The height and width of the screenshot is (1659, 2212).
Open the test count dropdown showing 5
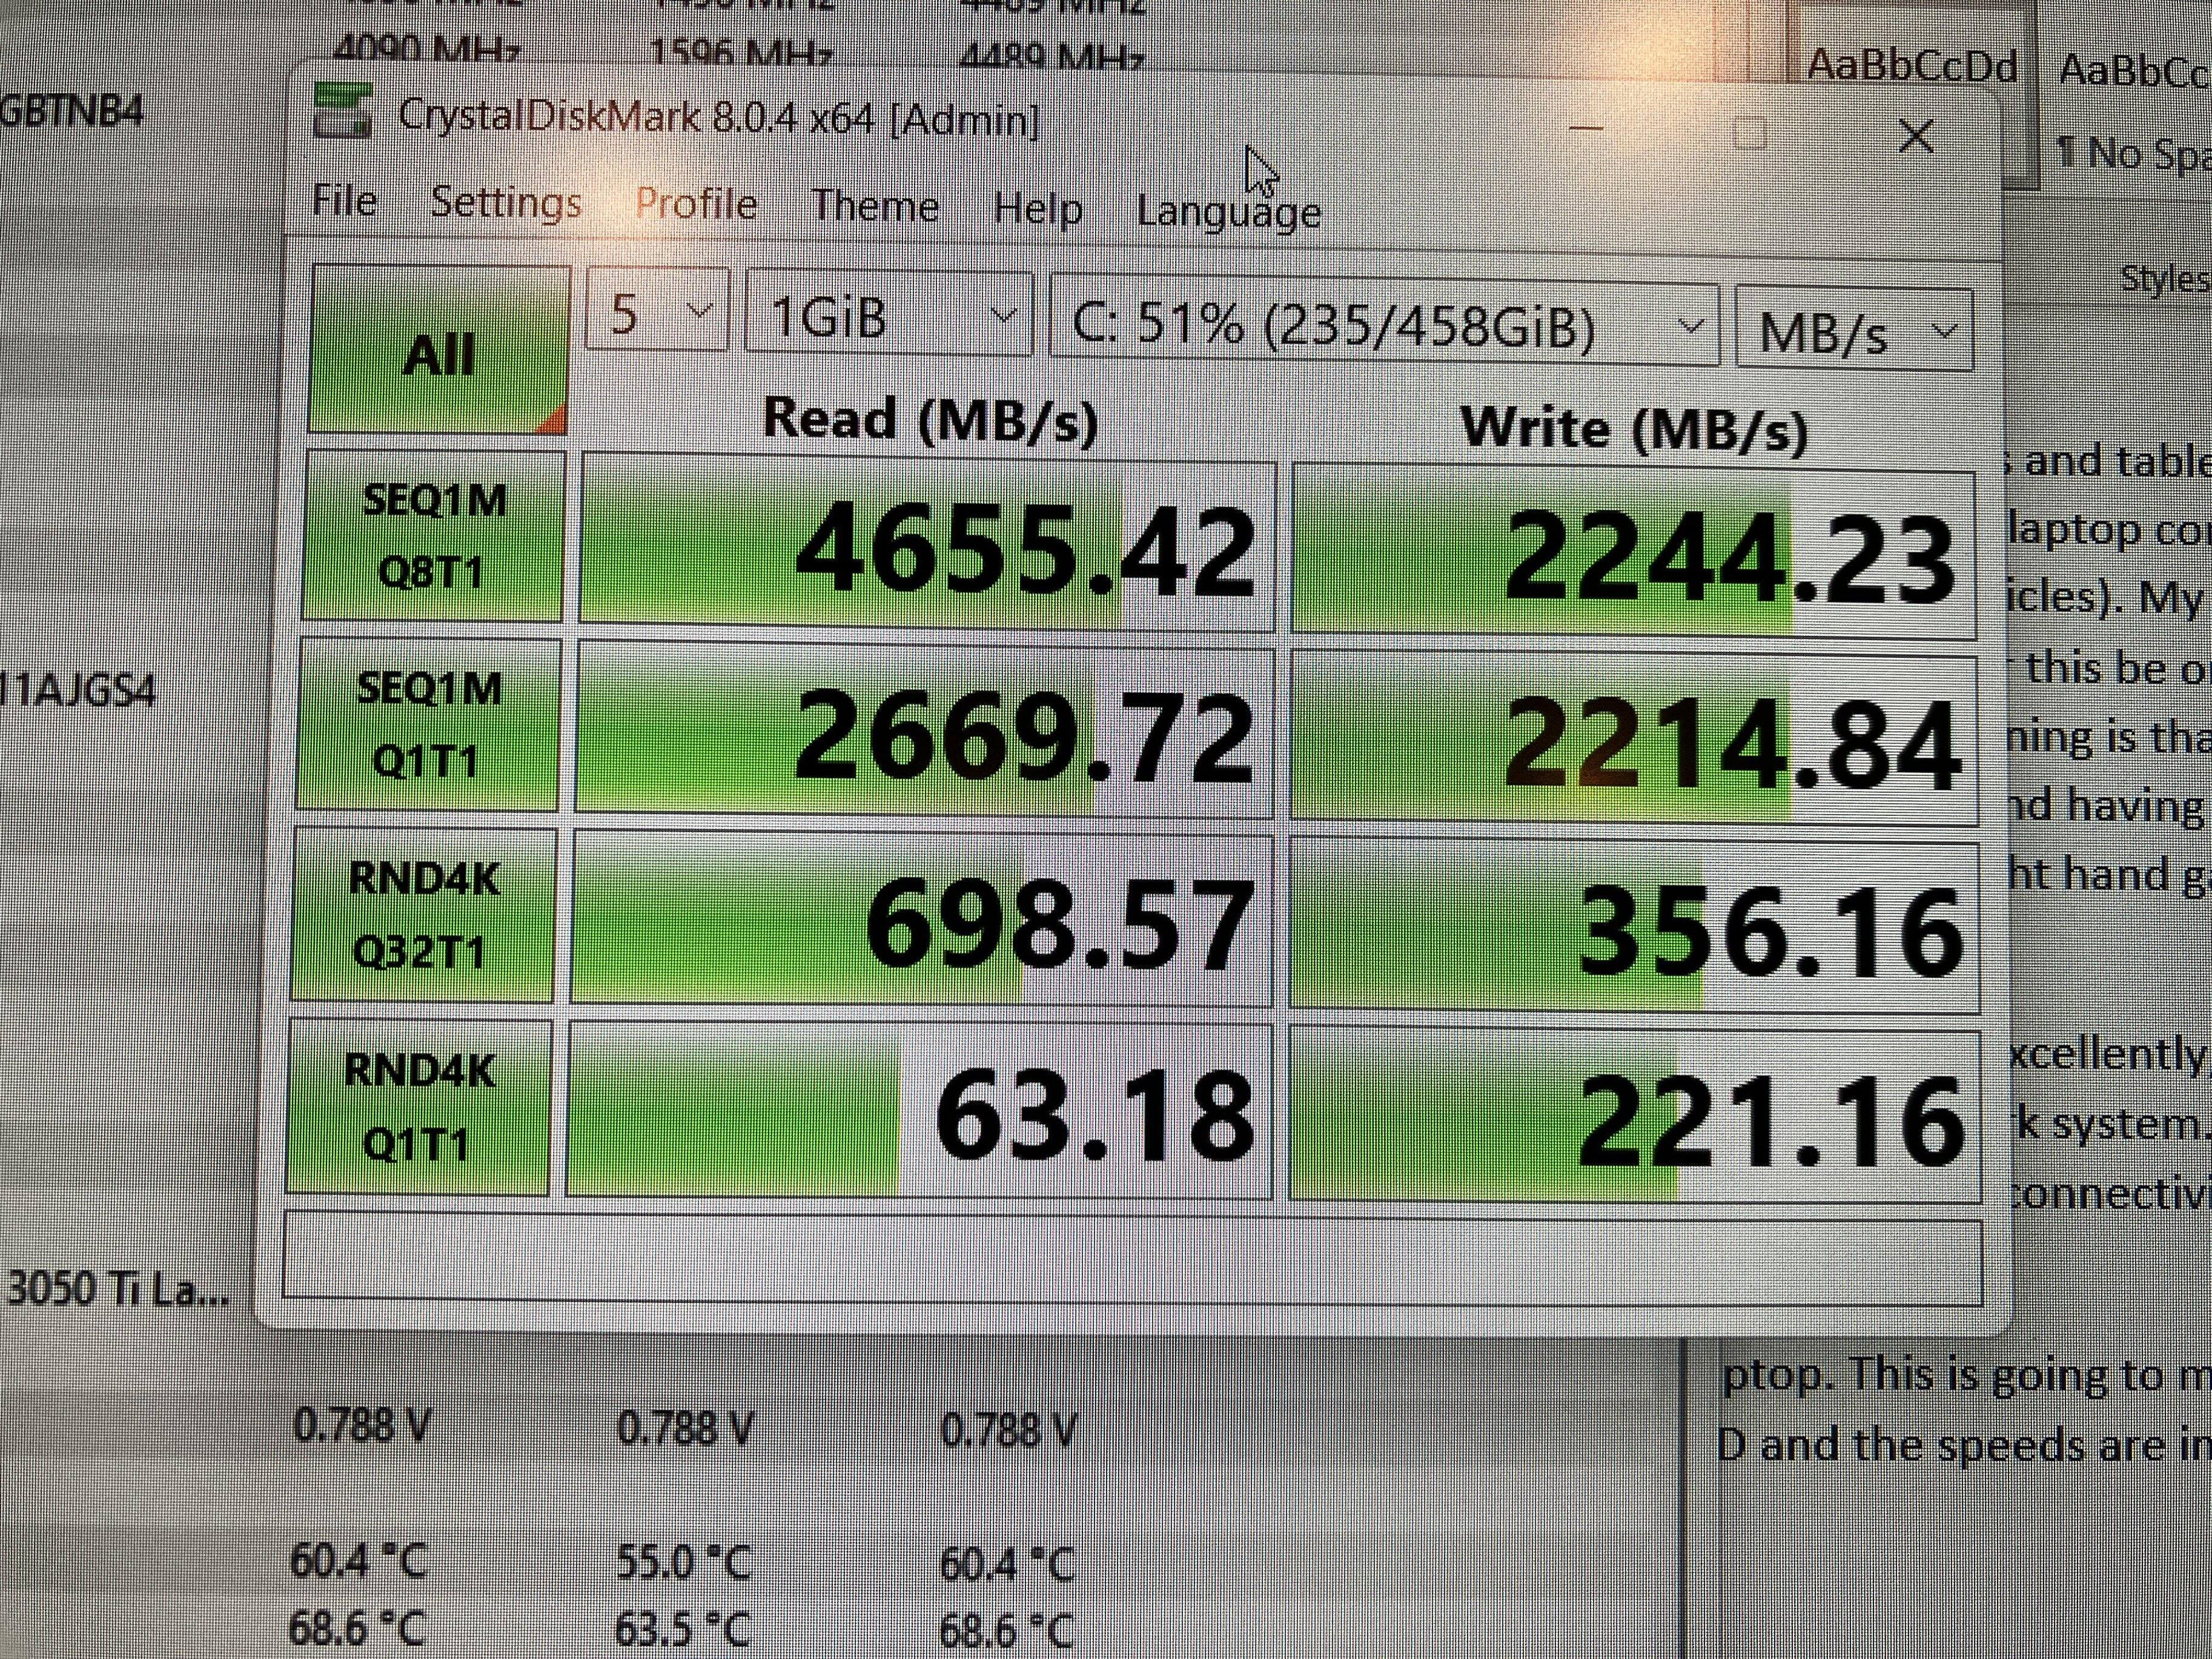click(656, 314)
